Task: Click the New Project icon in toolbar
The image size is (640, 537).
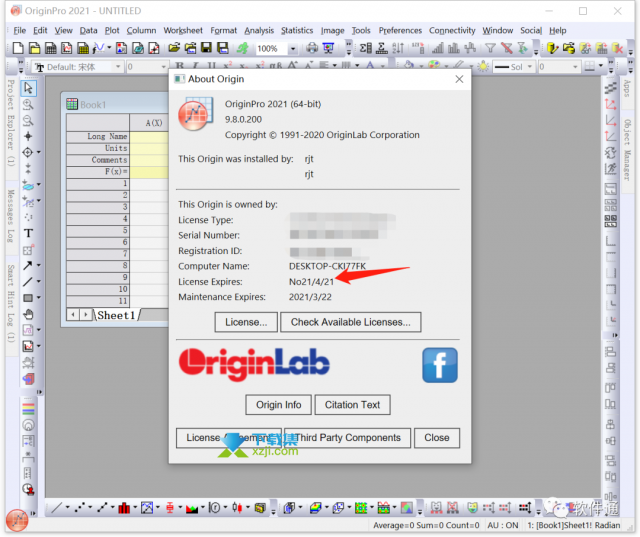Action: pyautogui.click(x=18, y=49)
